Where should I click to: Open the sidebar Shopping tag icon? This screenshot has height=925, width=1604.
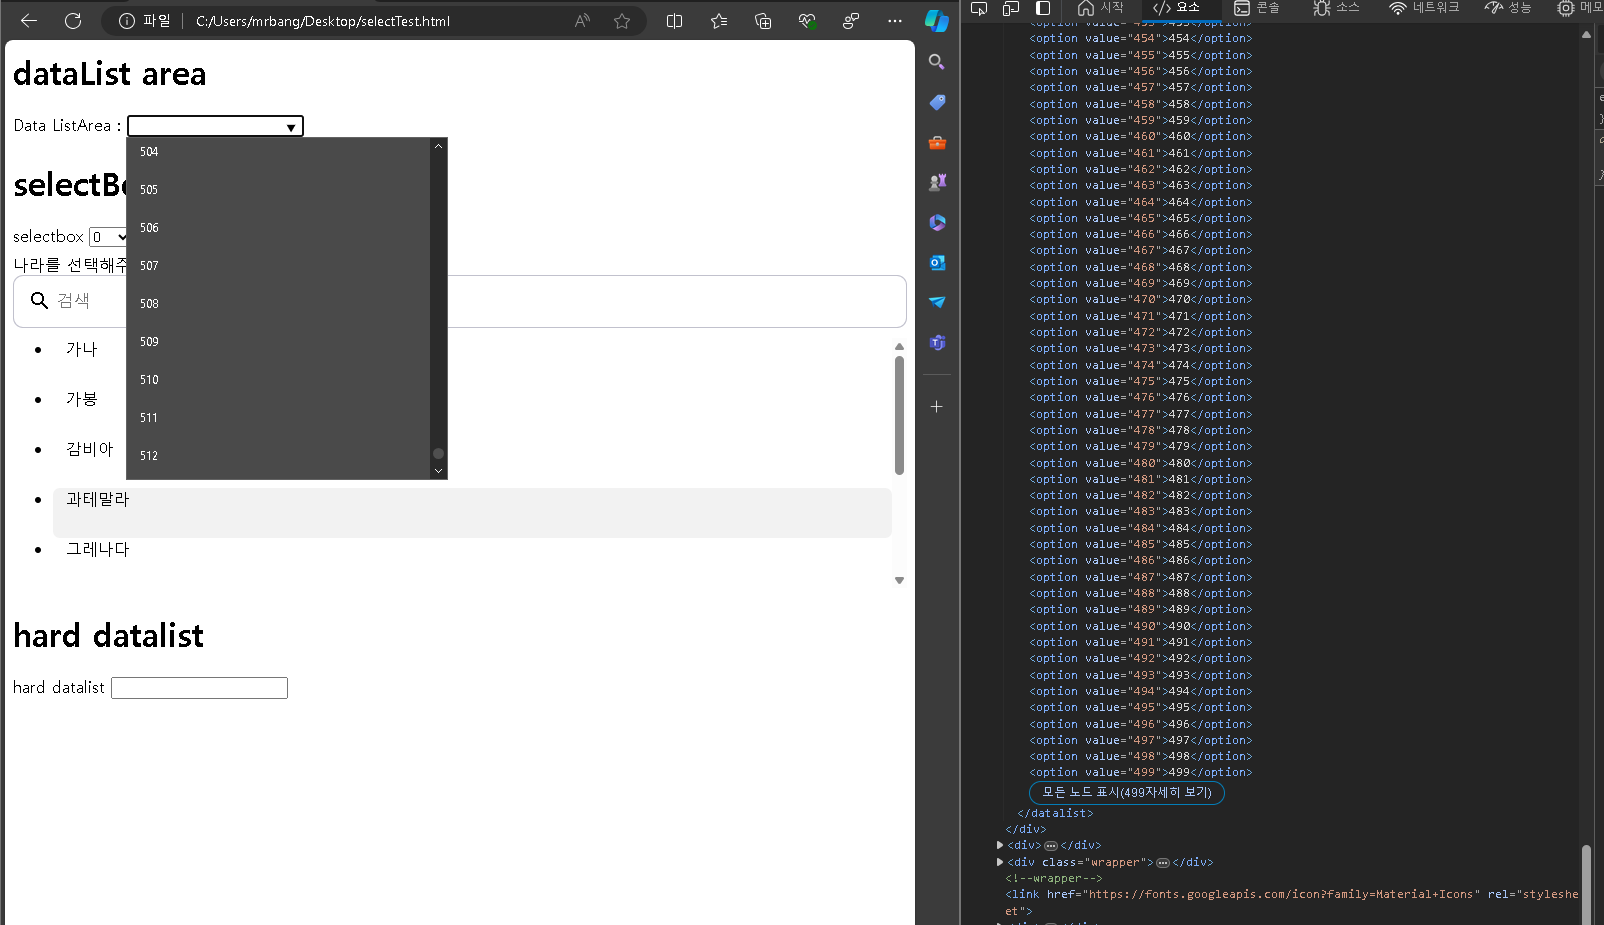tap(937, 102)
